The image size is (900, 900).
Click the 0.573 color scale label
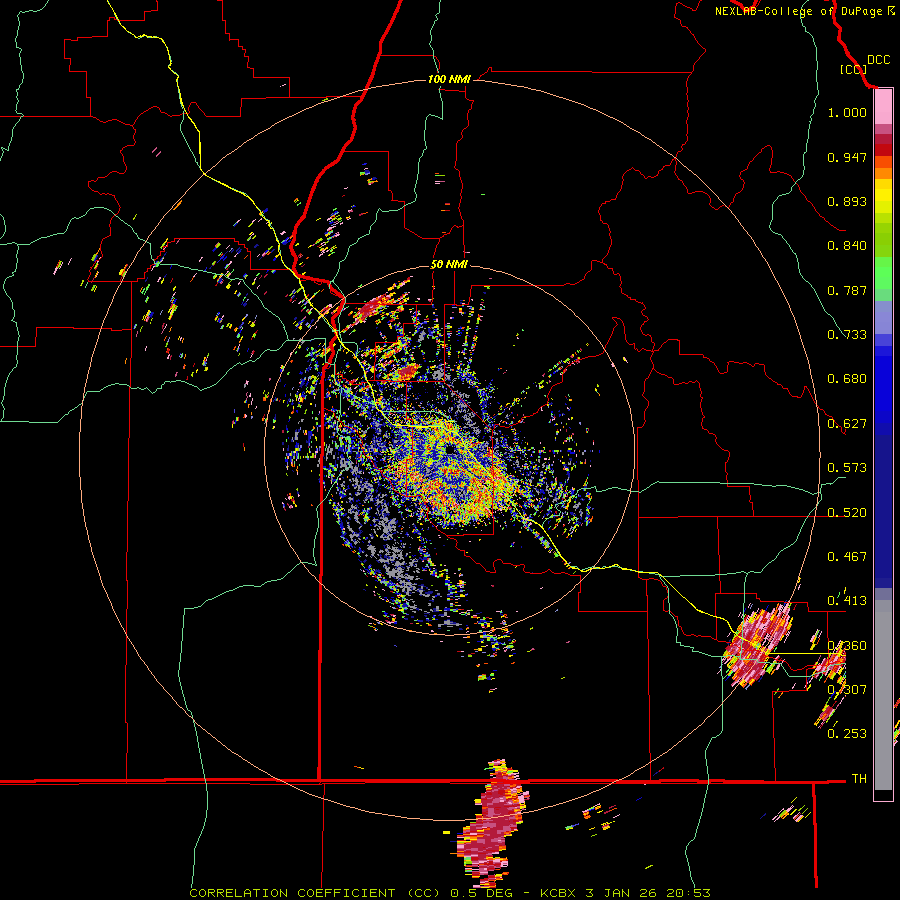847,468
